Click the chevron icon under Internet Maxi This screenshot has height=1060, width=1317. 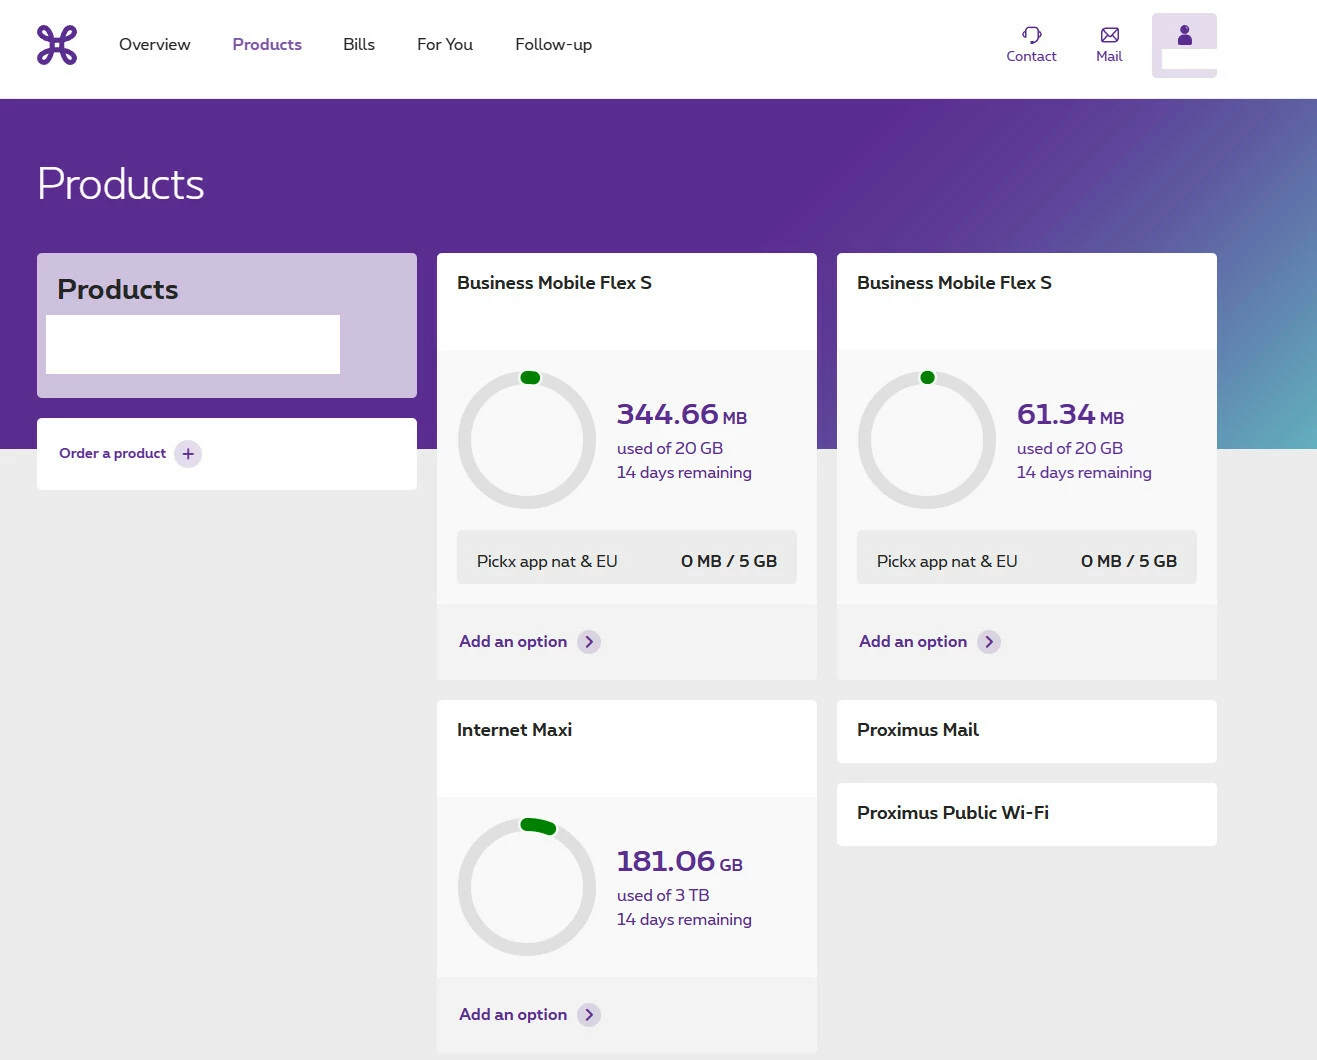pos(589,1015)
